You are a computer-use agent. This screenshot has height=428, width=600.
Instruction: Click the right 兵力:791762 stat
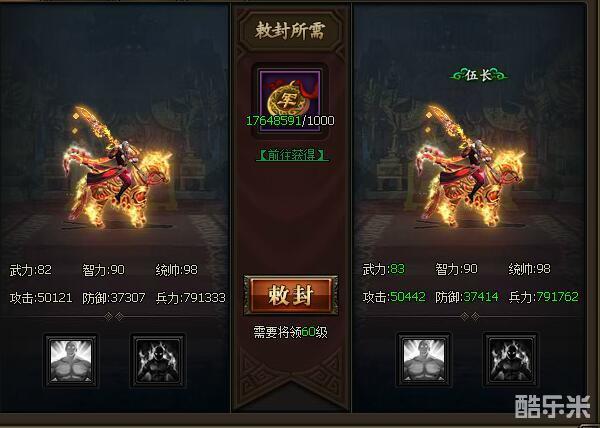[544, 297]
